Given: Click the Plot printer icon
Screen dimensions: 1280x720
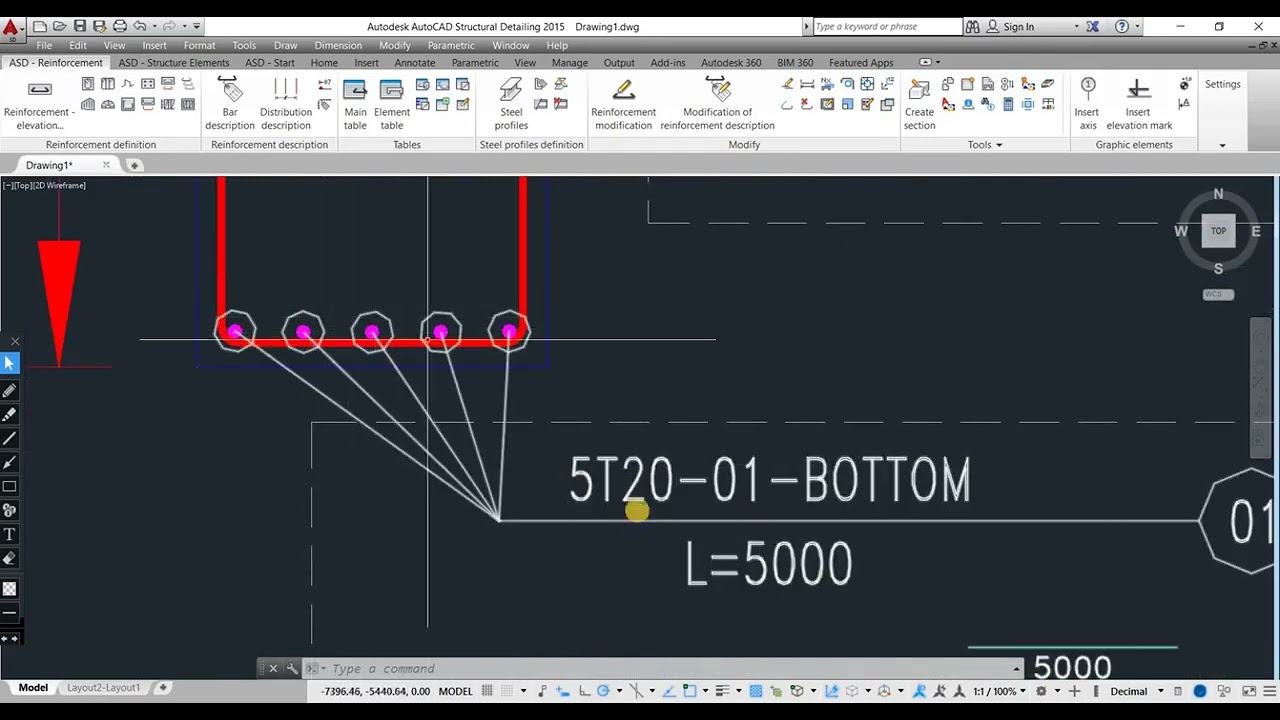Looking at the screenshot, I should click(120, 26).
